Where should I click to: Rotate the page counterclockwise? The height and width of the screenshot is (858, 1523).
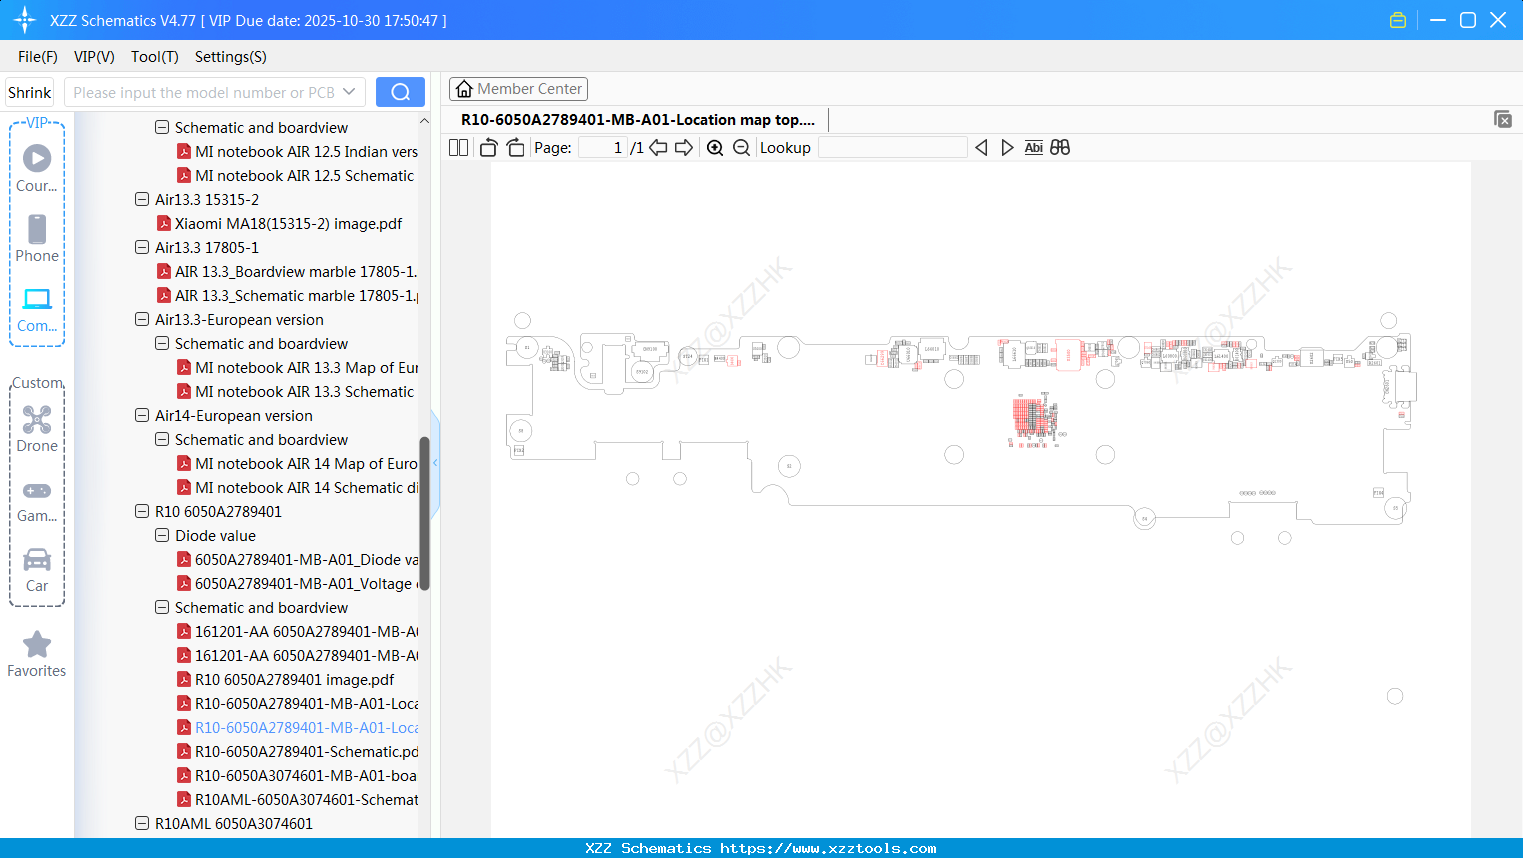click(x=488, y=148)
